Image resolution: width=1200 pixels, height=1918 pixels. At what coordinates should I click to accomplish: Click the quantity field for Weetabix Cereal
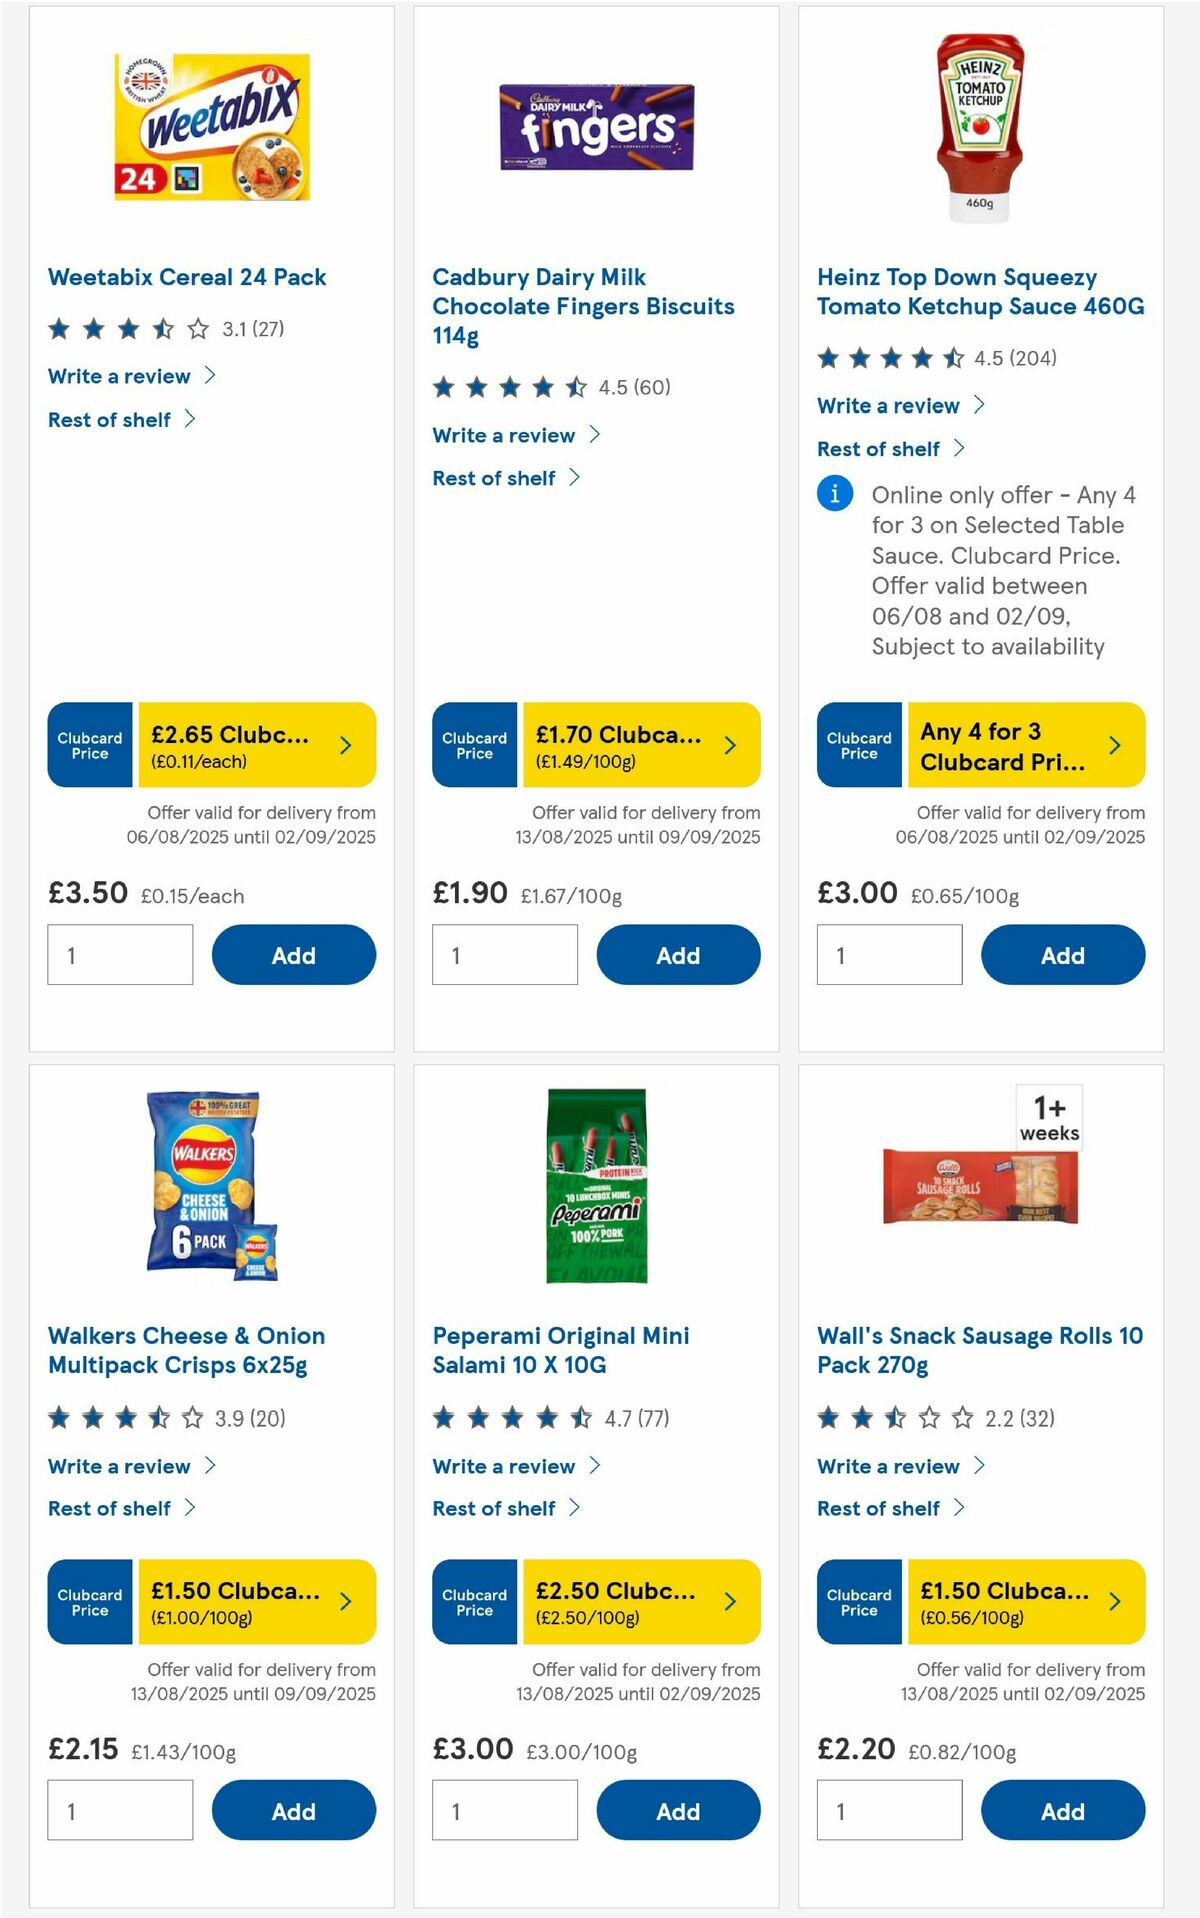[120, 955]
